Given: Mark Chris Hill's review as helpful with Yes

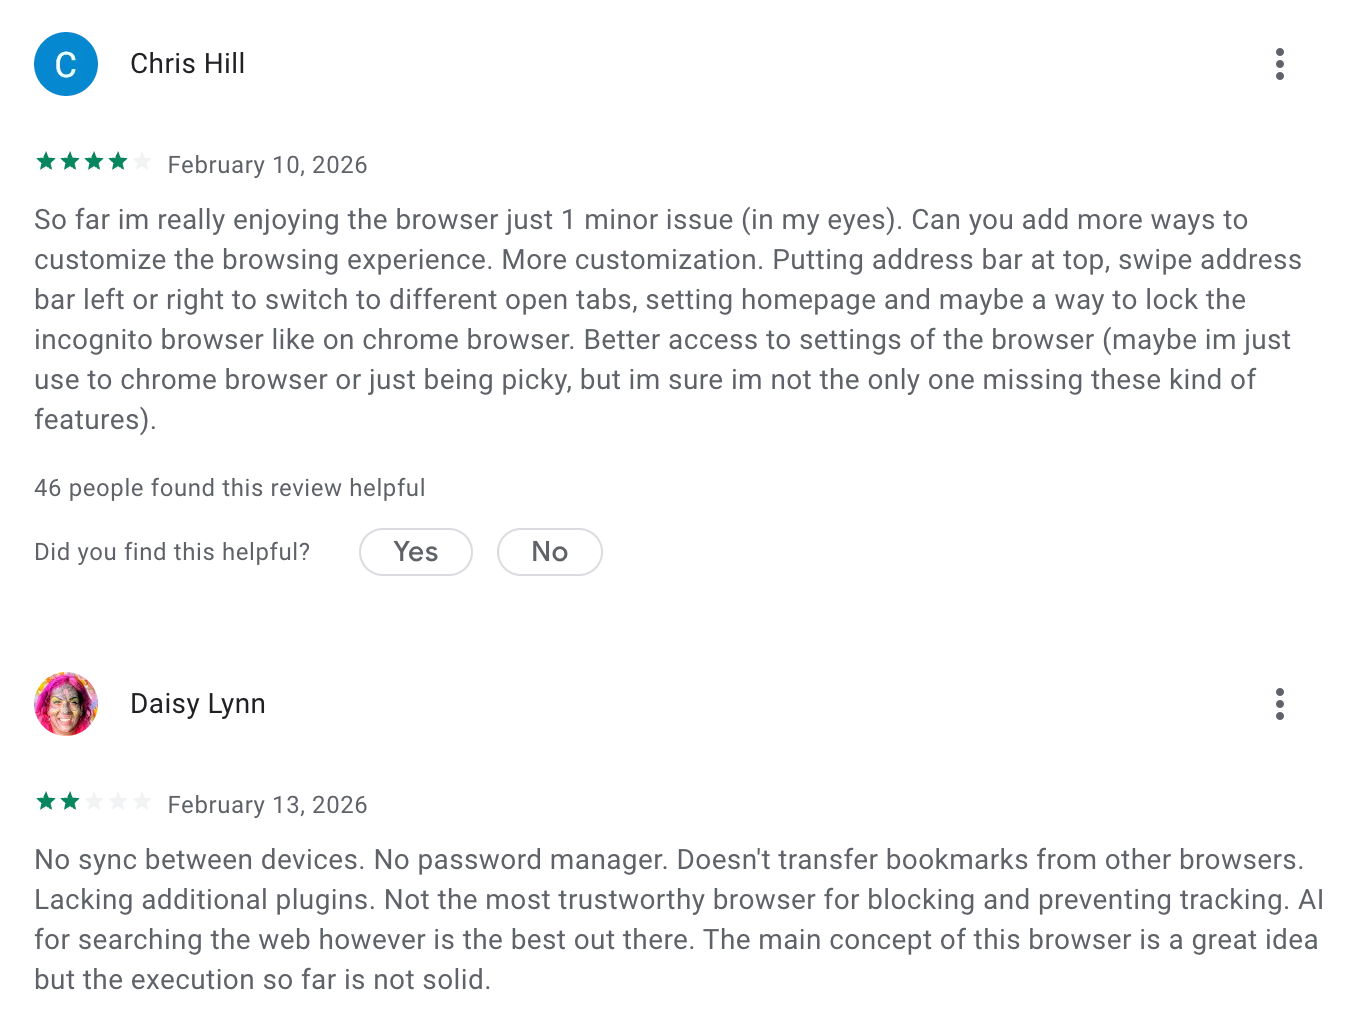Looking at the screenshot, I should coord(415,551).
